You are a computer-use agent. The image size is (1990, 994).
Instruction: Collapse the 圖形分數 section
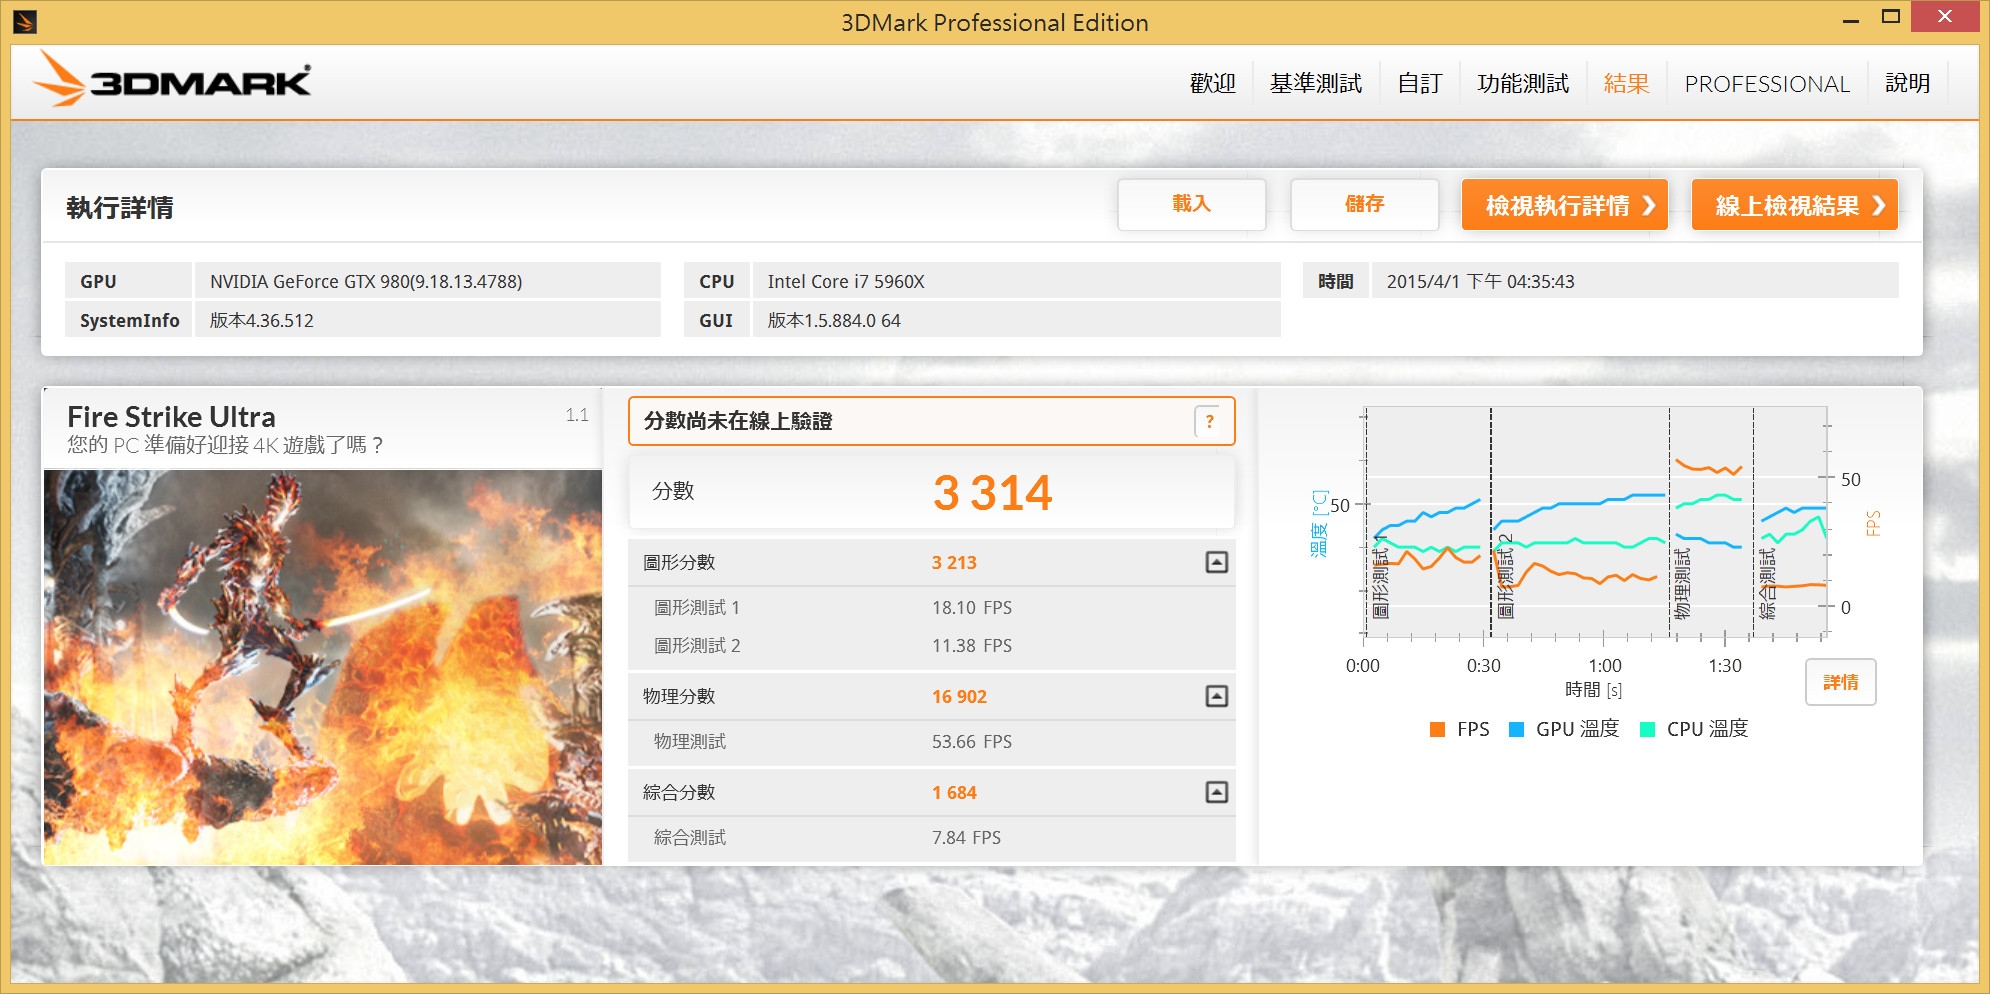click(1216, 562)
